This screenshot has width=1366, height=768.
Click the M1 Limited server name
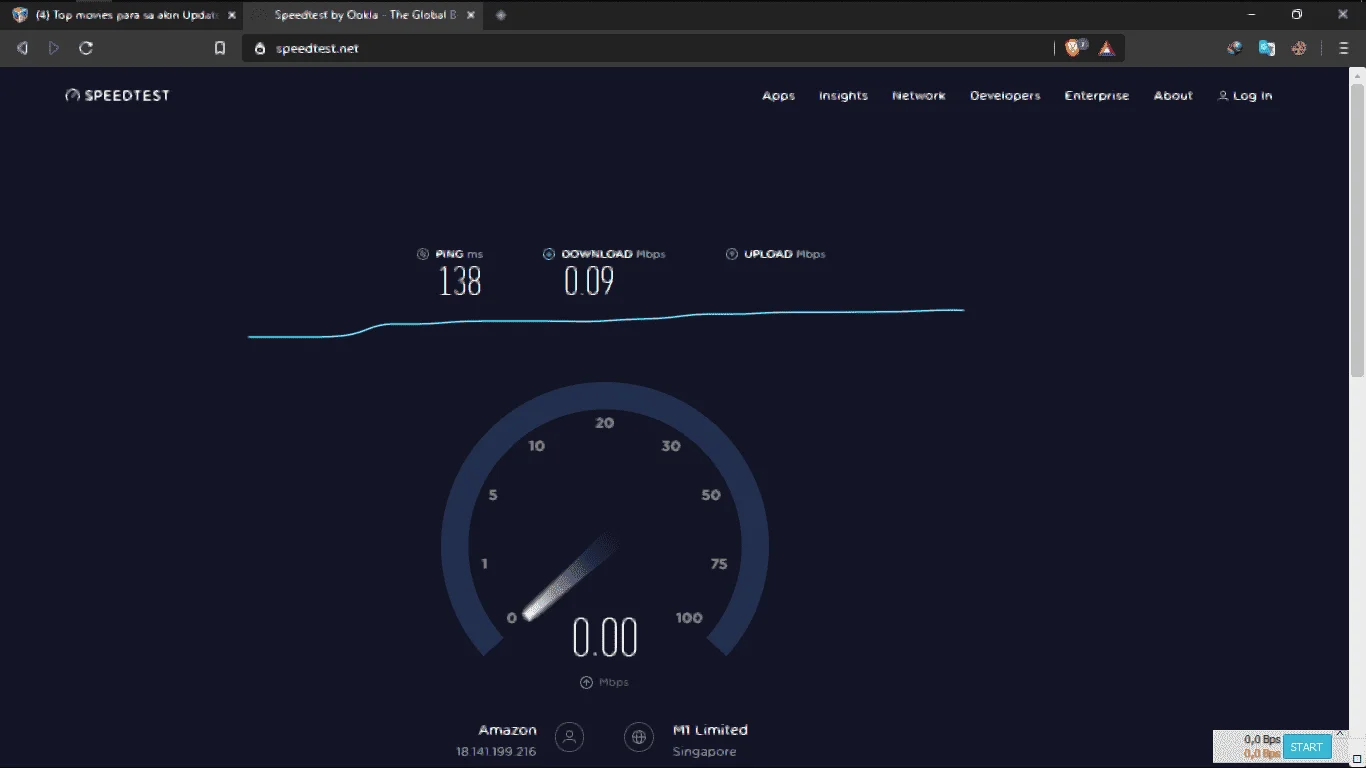point(710,730)
